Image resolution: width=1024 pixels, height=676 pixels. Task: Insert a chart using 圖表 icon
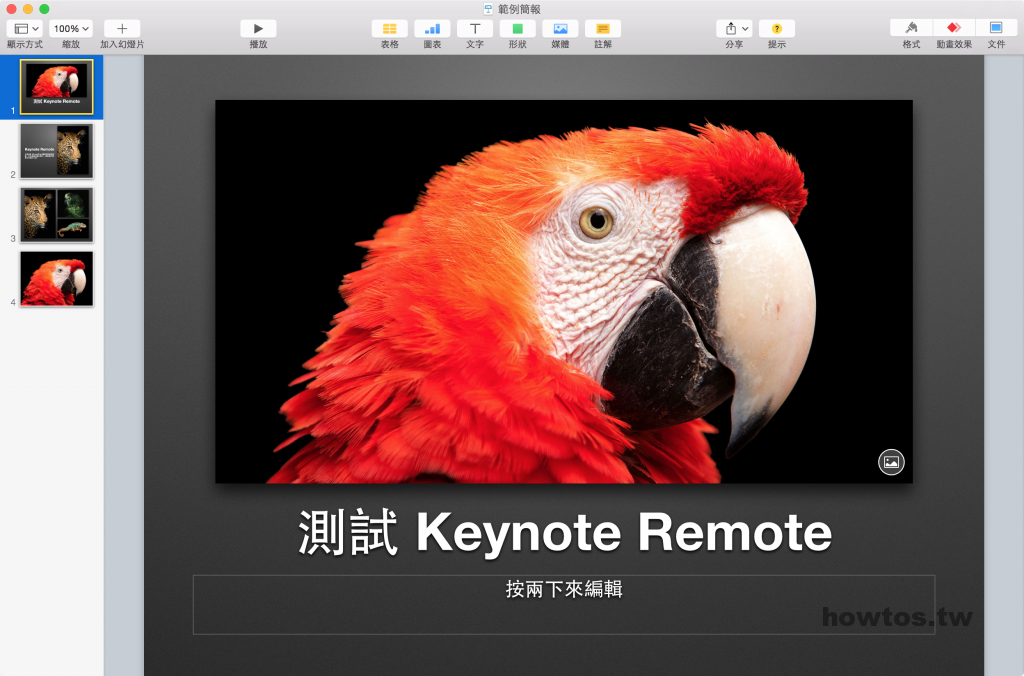point(432,29)
